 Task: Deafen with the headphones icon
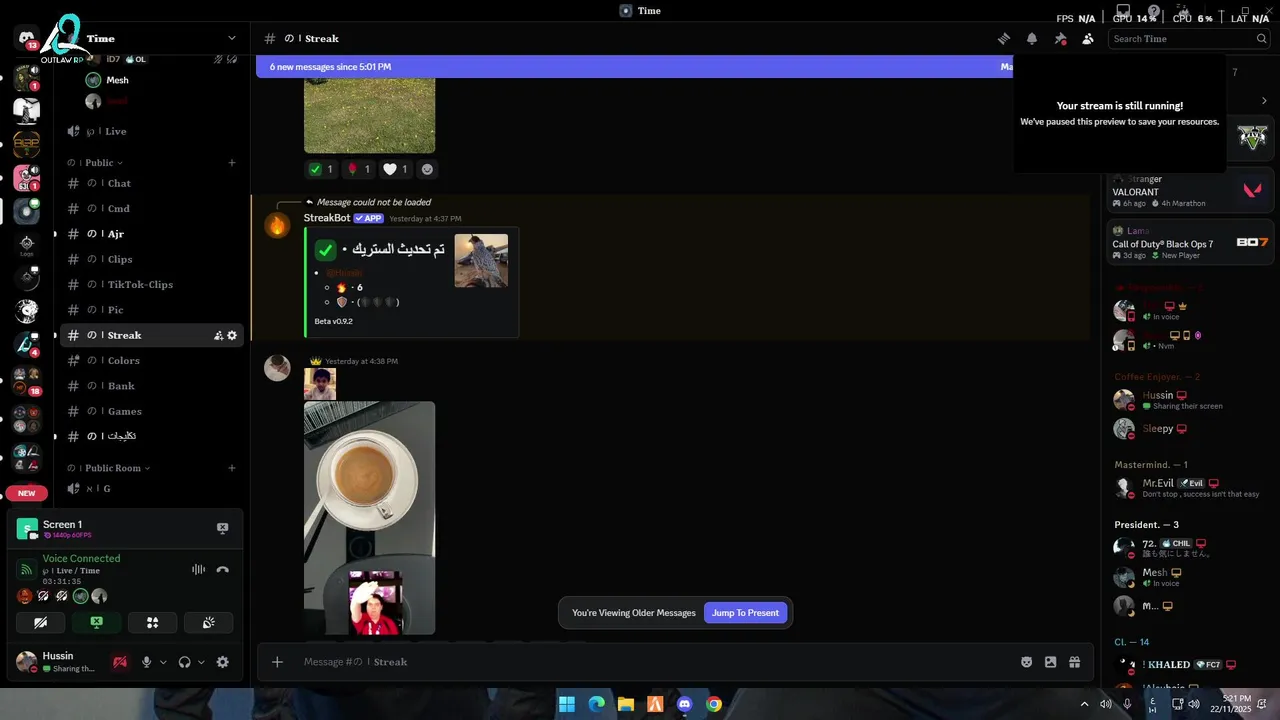[184, 662]
